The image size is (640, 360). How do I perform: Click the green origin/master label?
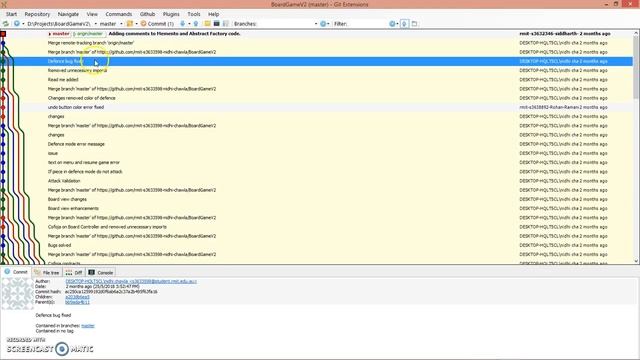tap(89, 33)
